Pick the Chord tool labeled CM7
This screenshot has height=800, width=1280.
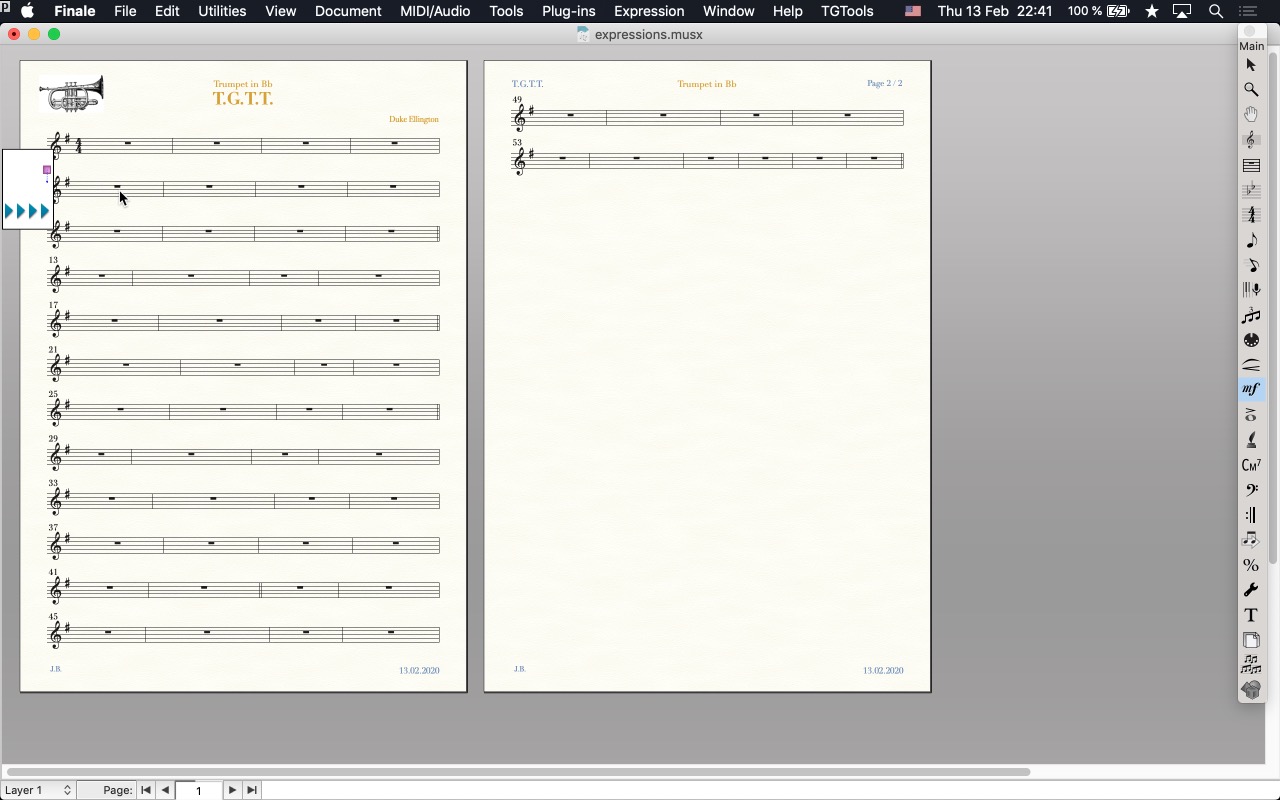click(1251, 465)
